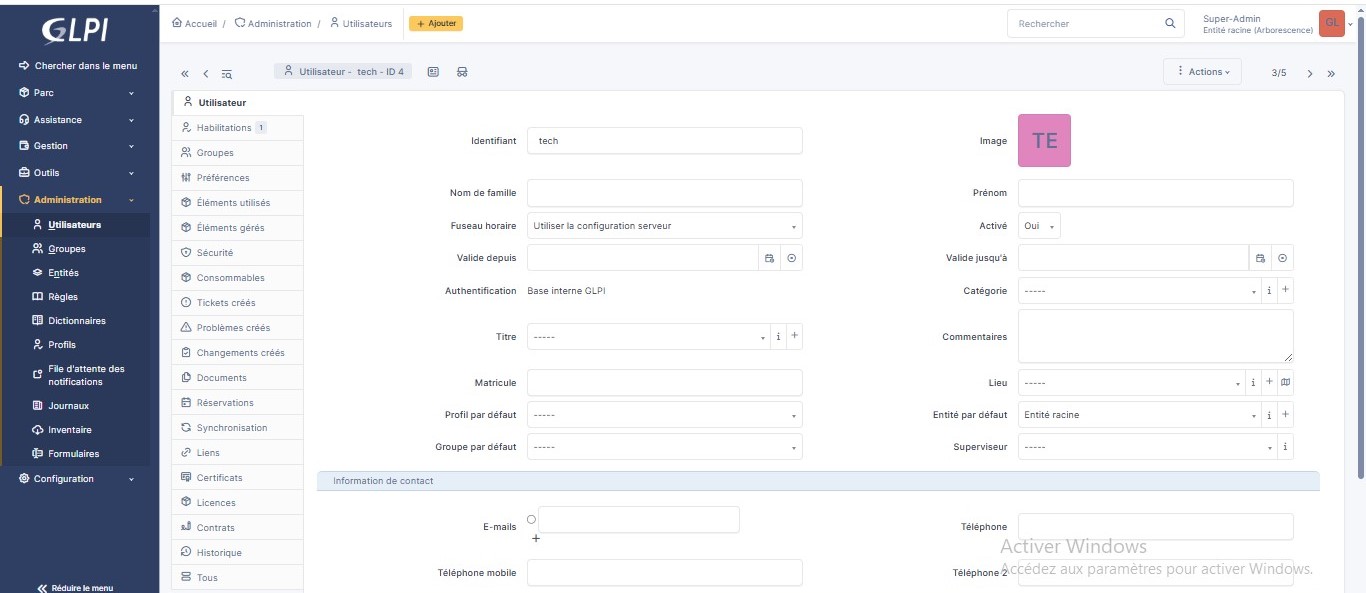Open the Groupes tab
This screenshot has height=593, width=1366.
tap(237, 153)
